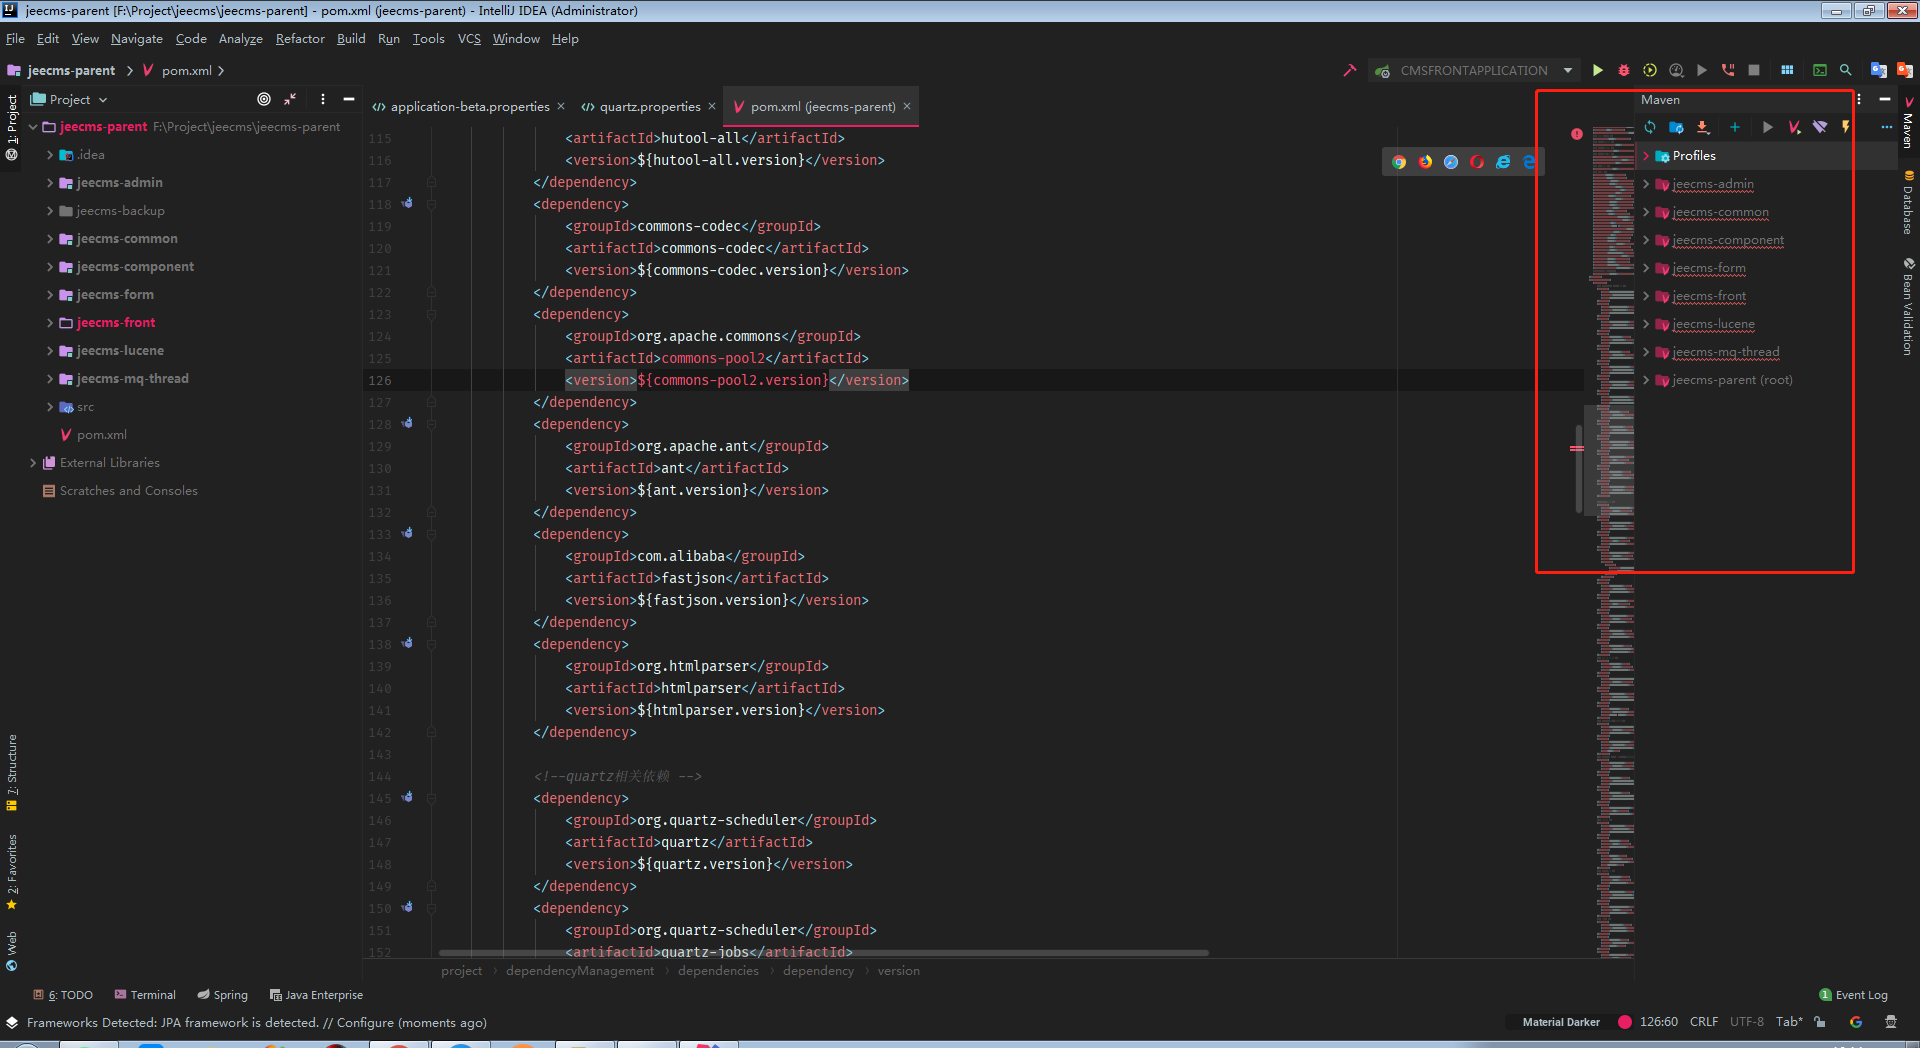Toggle Maven offline mode
This screenshot has width=1920, height=1048.
click(1820, 127)
